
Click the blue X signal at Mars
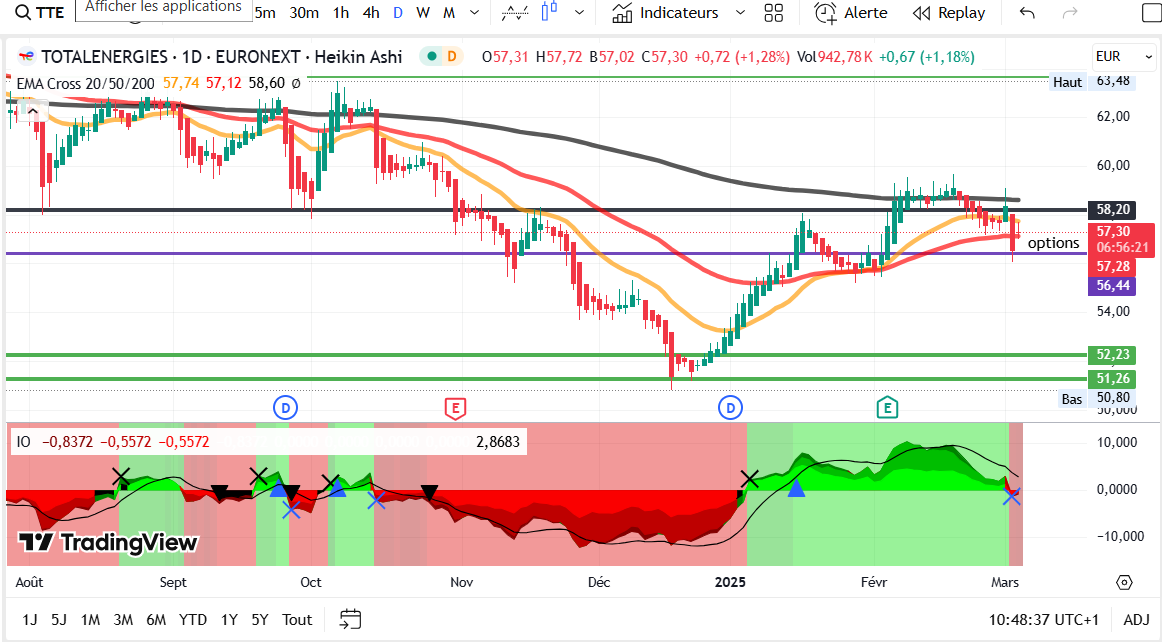coord(1012,497)
